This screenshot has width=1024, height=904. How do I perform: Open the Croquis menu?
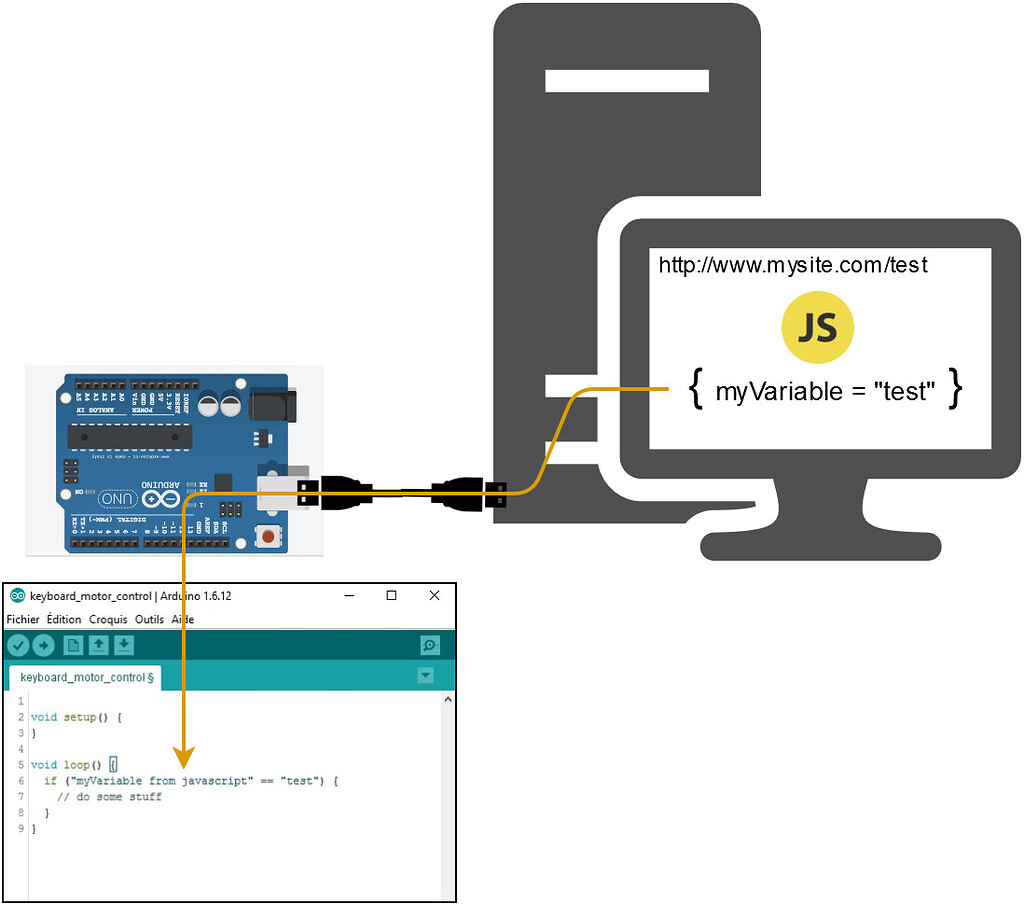(107, 619)
